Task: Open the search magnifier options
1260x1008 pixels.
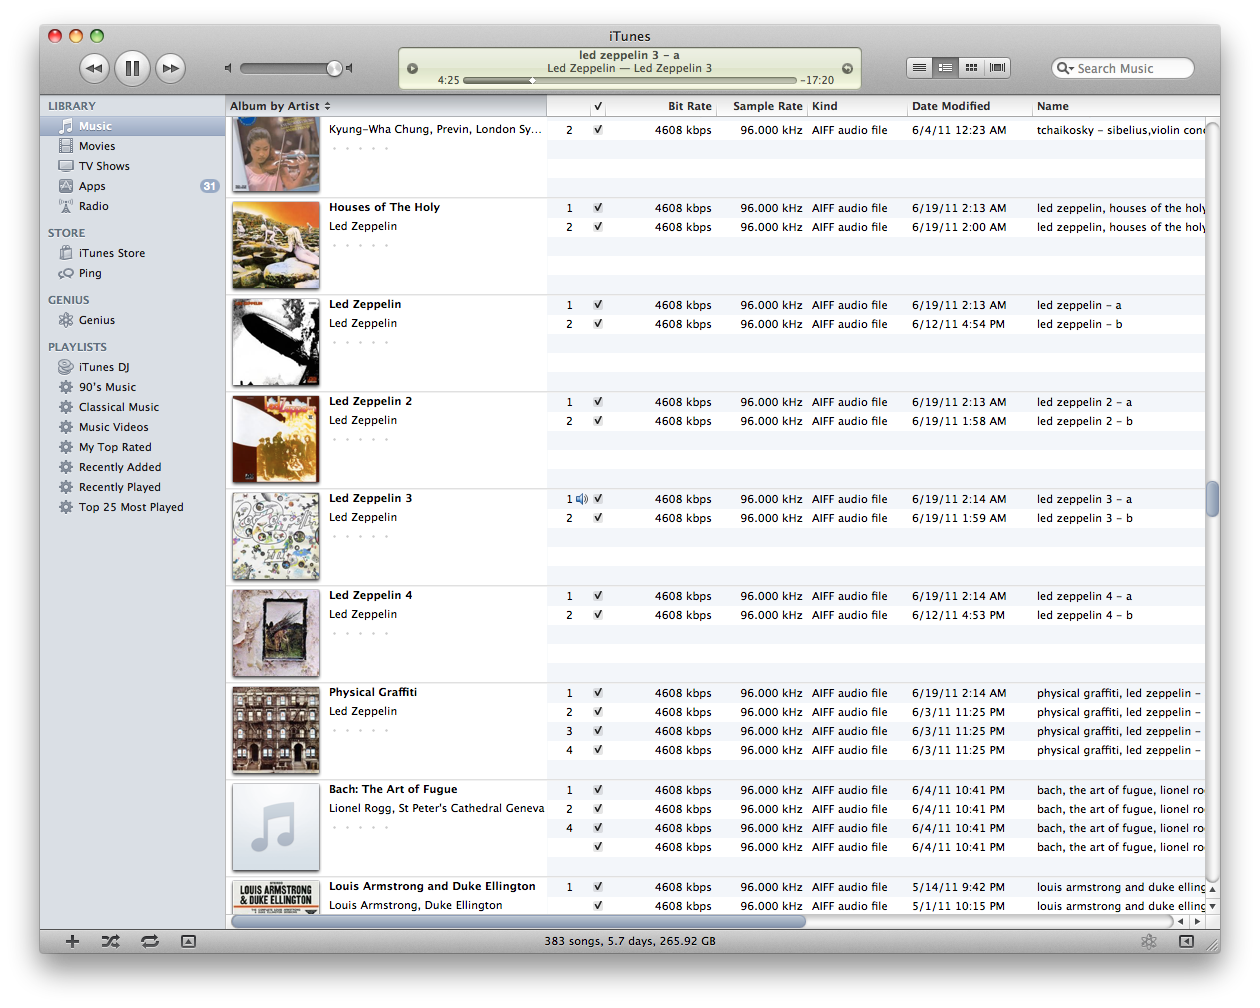Action: pyautogui.click(x=1065, y=68)
